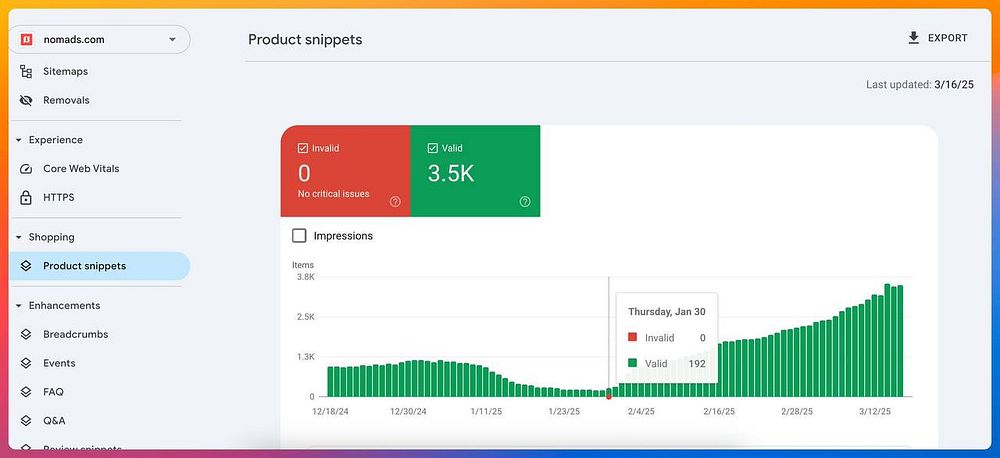Enable the Impressions checkbox
1000x458 pixels.
point(299,236)
